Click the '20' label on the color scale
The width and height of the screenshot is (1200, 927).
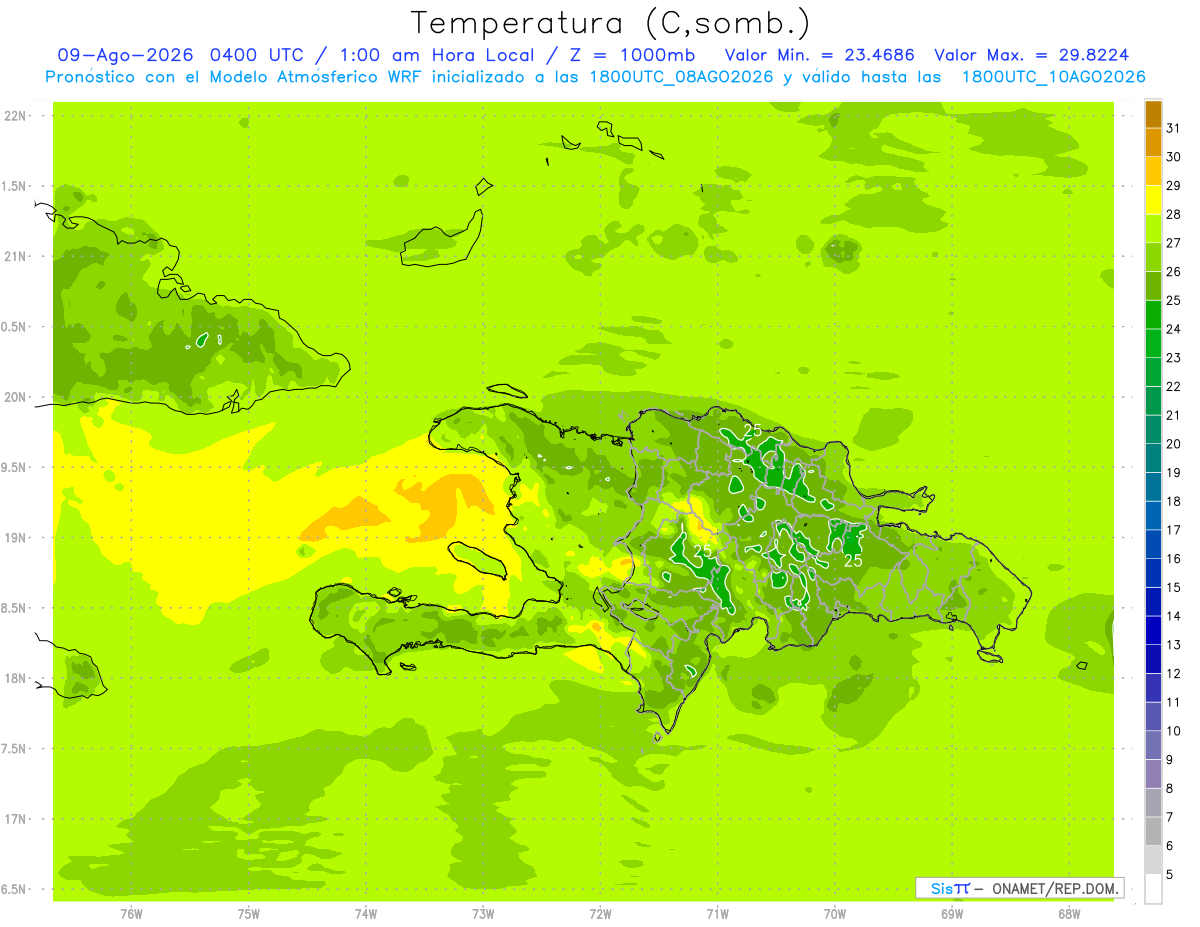[1174, 444]
